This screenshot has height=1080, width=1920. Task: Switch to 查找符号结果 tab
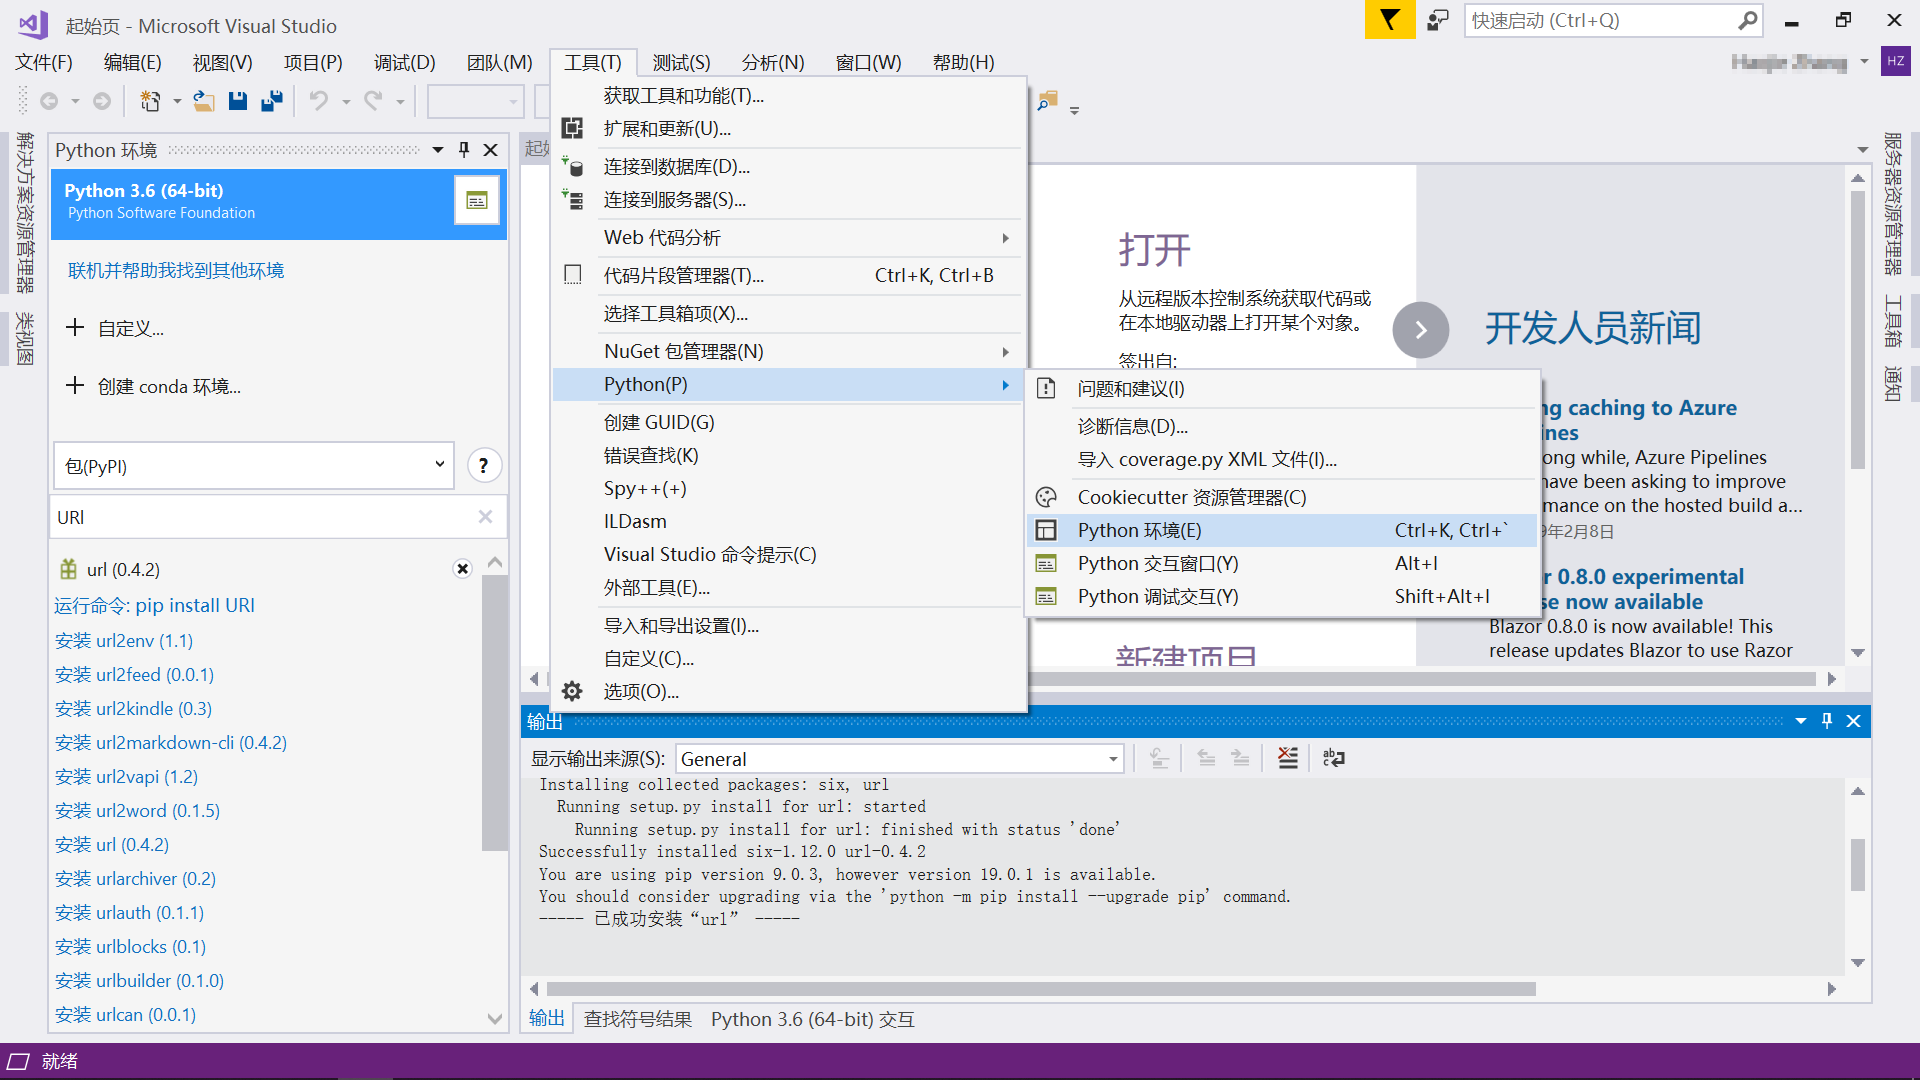[637, 1019]
